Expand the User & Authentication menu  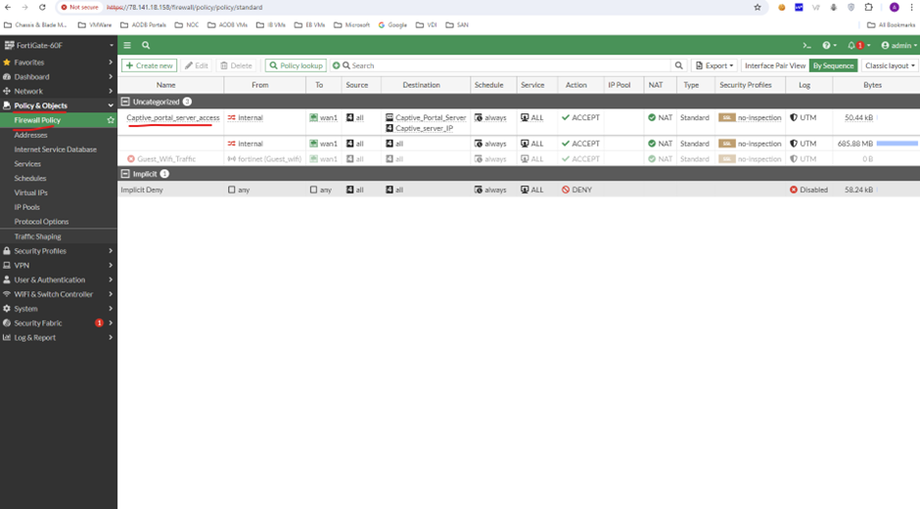coord(58,280)
